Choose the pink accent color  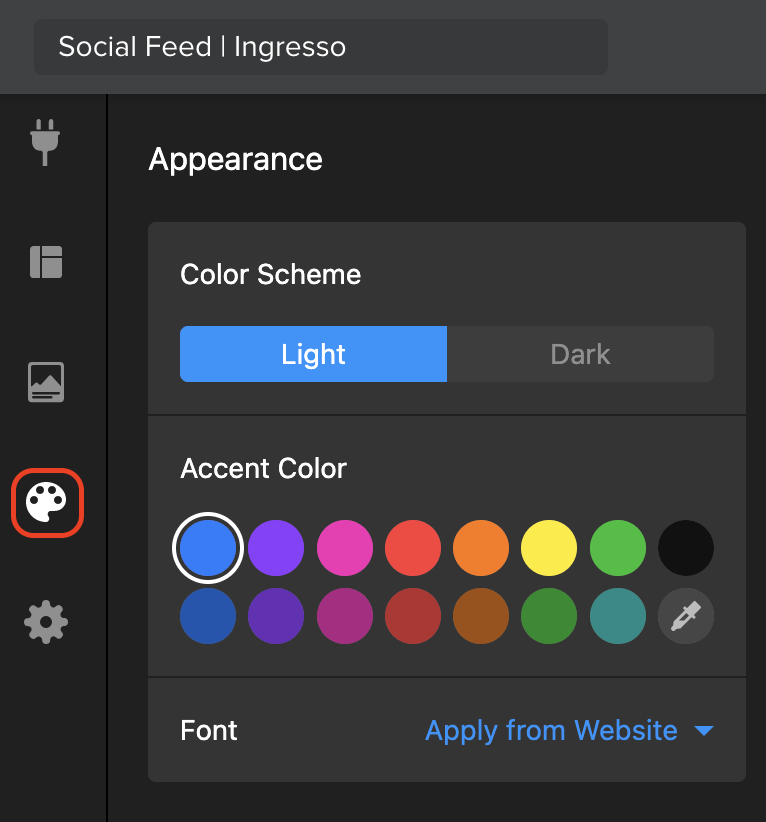point(344,548)
